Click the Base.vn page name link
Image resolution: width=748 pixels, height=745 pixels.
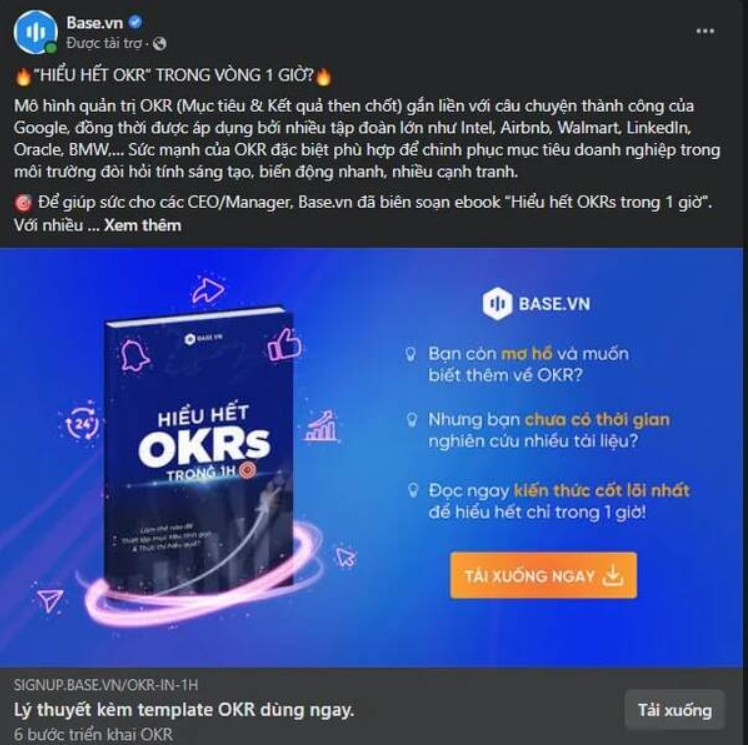[x=94, y=22]
